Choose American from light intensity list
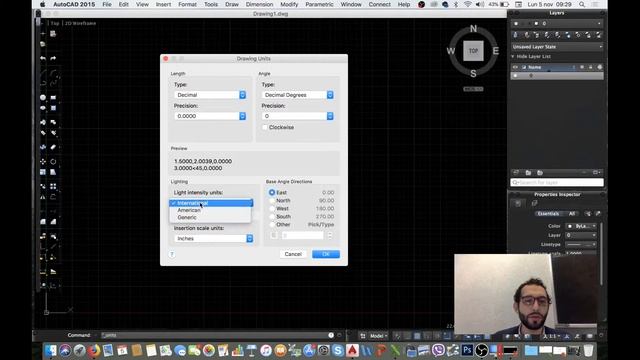 tap(210, 210)
